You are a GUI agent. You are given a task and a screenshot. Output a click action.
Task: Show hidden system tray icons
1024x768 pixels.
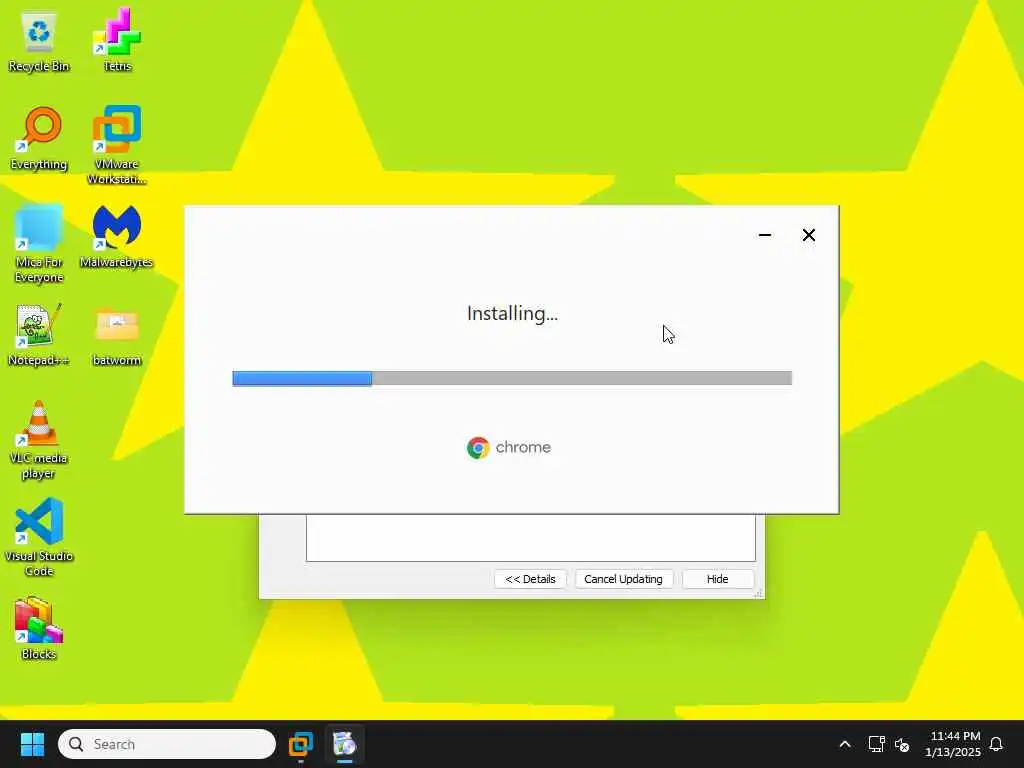pyautogui.click(x=844, y=744)
